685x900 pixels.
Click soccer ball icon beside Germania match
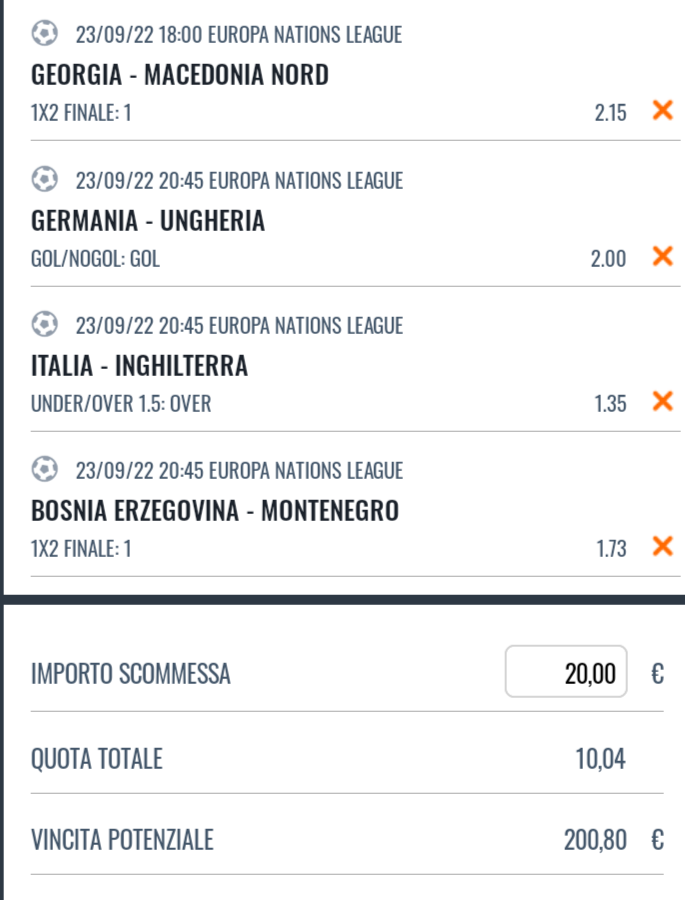pos(44,179)
